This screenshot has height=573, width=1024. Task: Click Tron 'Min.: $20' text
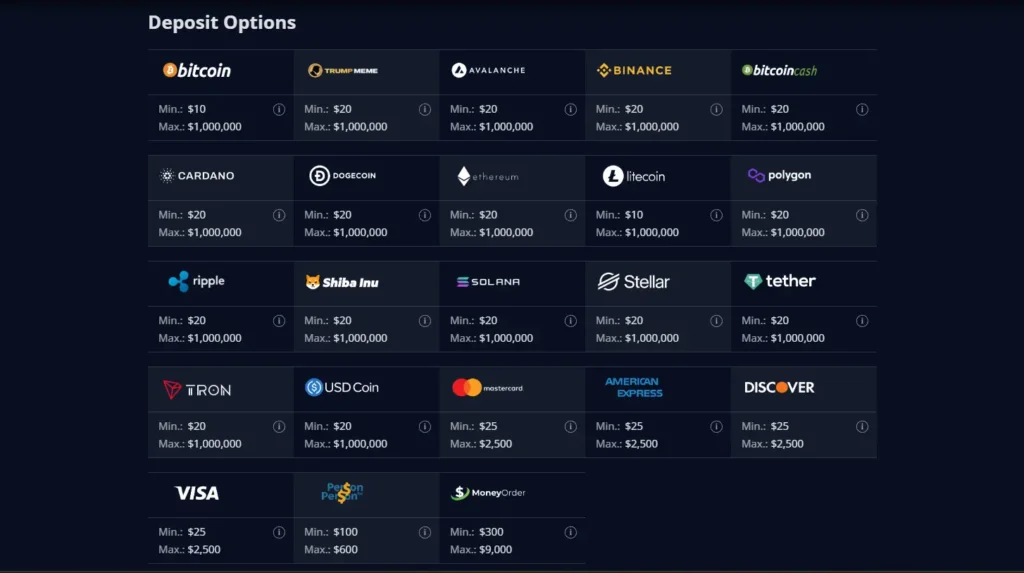[182, 426]
